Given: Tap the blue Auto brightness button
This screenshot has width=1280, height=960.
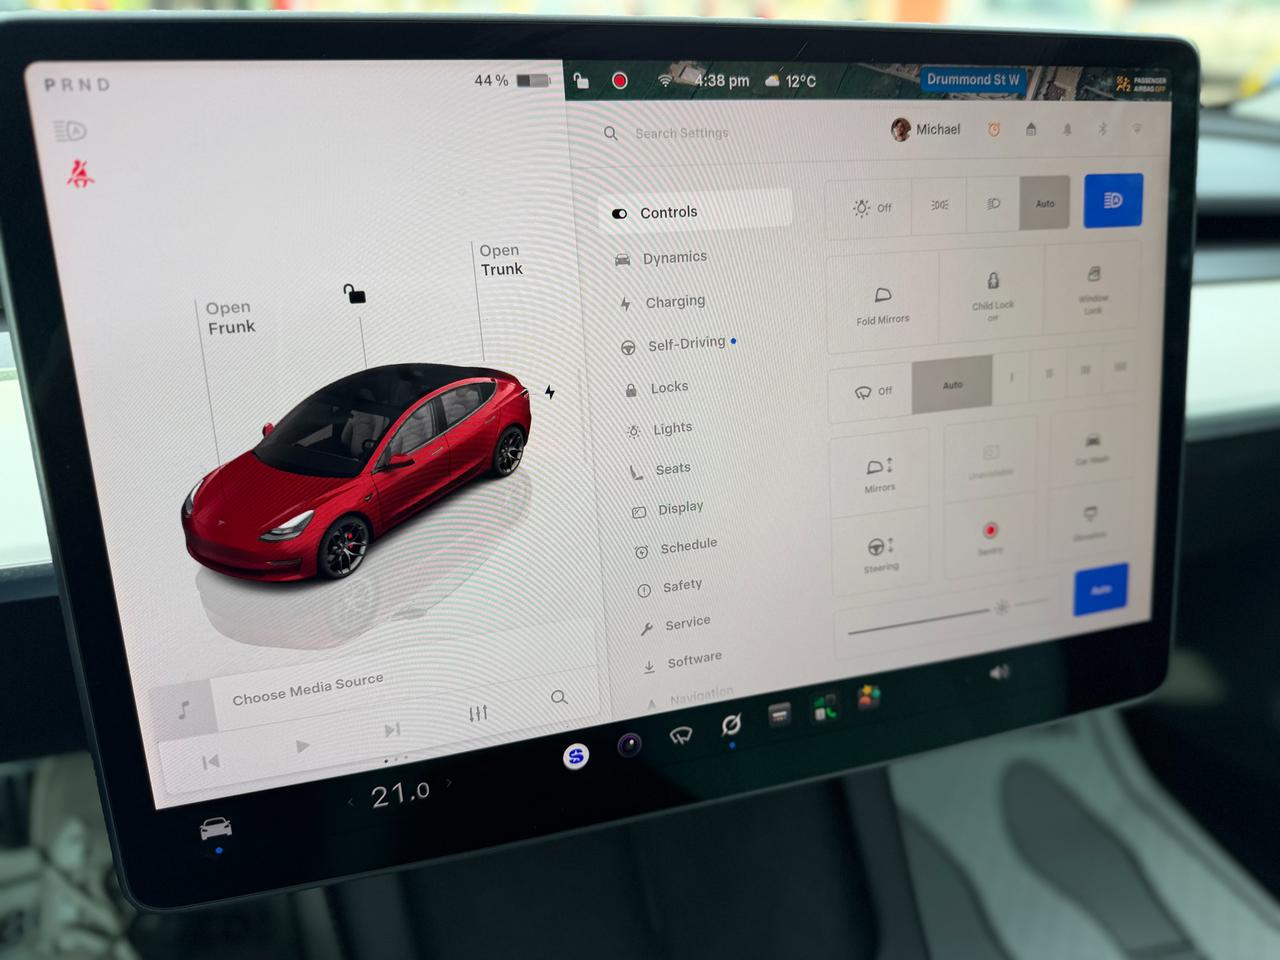Looking at the screenshot, I should tap(1101, 589).
